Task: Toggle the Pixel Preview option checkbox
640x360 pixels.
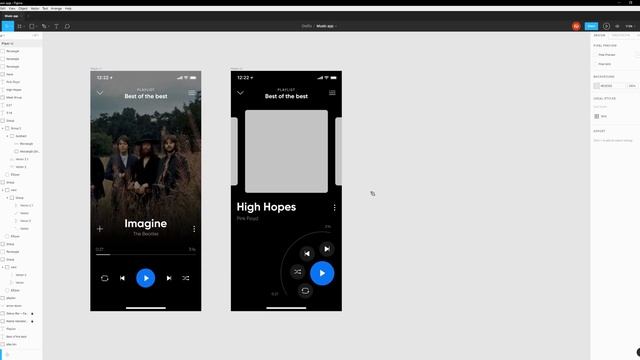Action: (x=596, y=55)
